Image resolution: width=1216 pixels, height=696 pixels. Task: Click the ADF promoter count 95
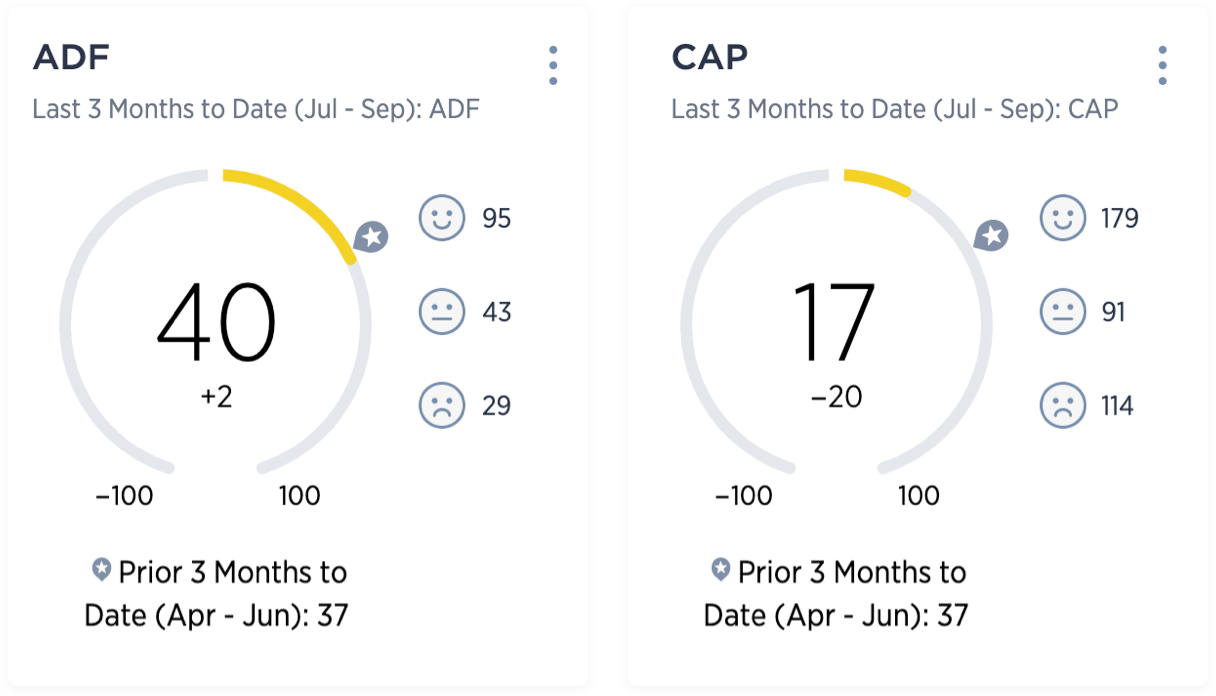pyautogui.click(x=496, y=219)
